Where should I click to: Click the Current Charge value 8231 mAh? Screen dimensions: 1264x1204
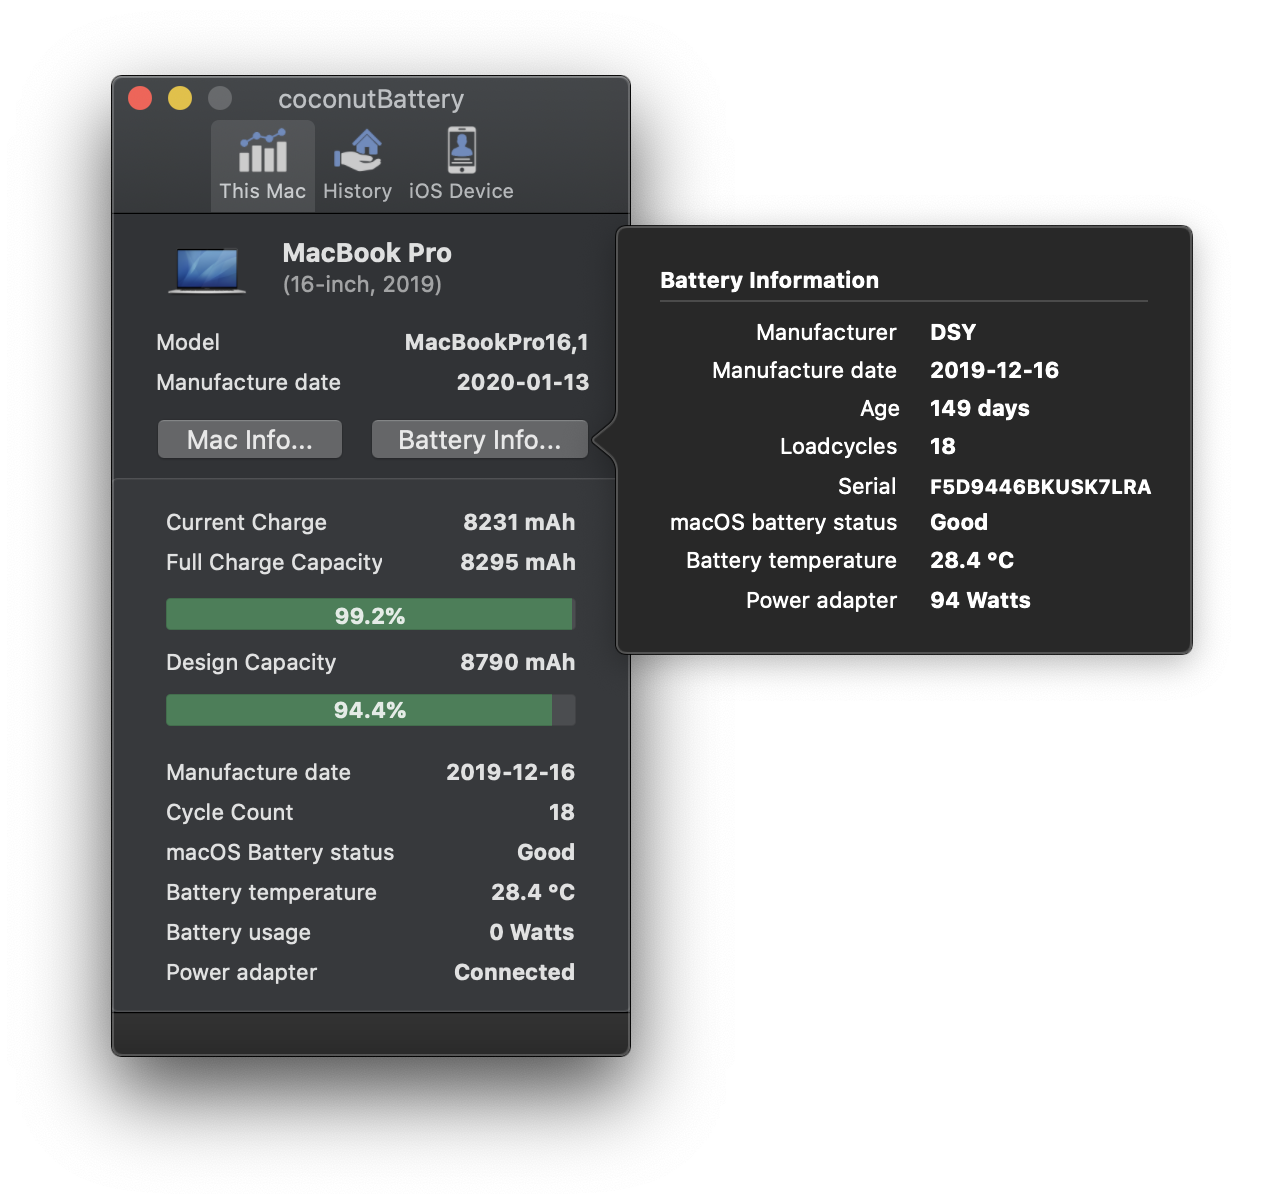(x=519, y=522)
